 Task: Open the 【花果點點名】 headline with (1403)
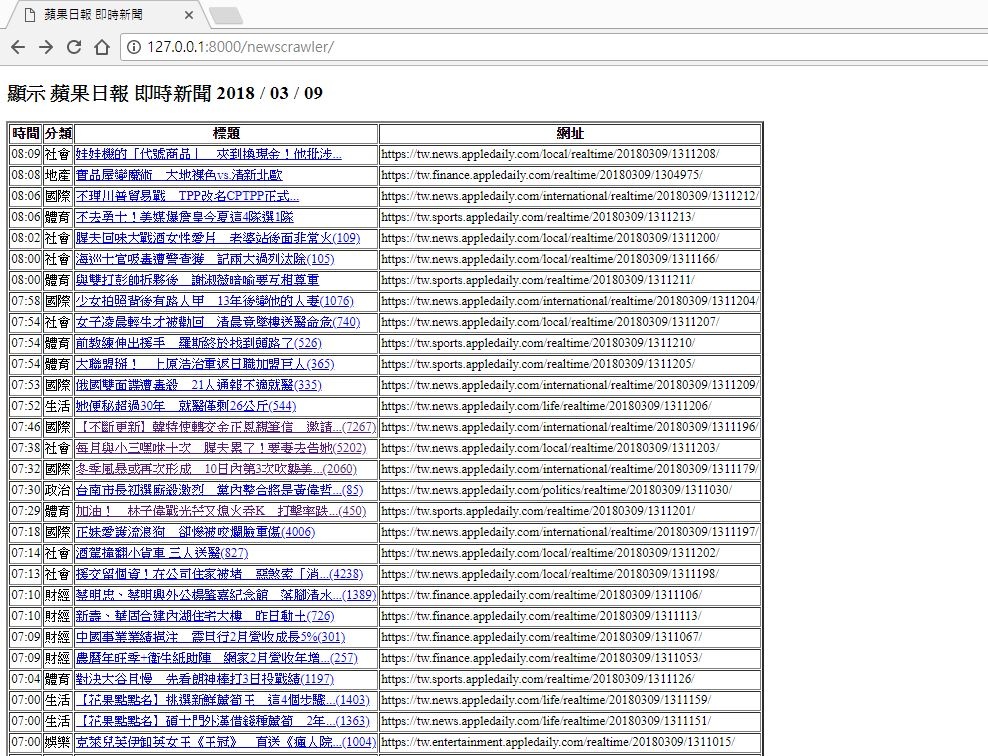pos(222,700)
